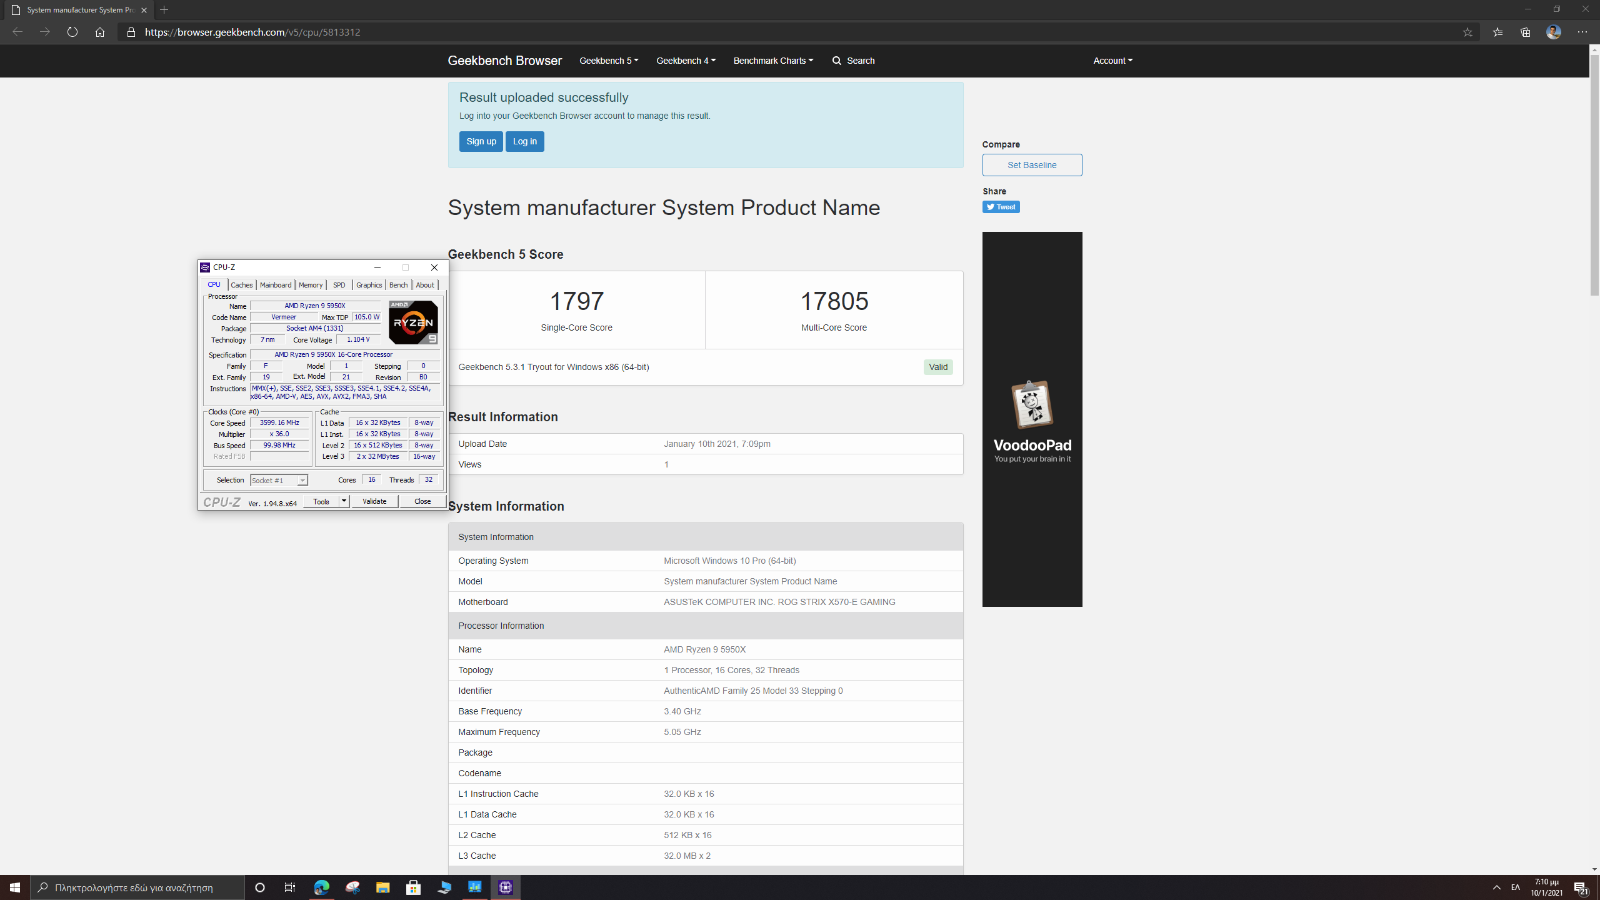1600x900 pixels.
Task: Open the browser home page
Action: coord(100,32)
